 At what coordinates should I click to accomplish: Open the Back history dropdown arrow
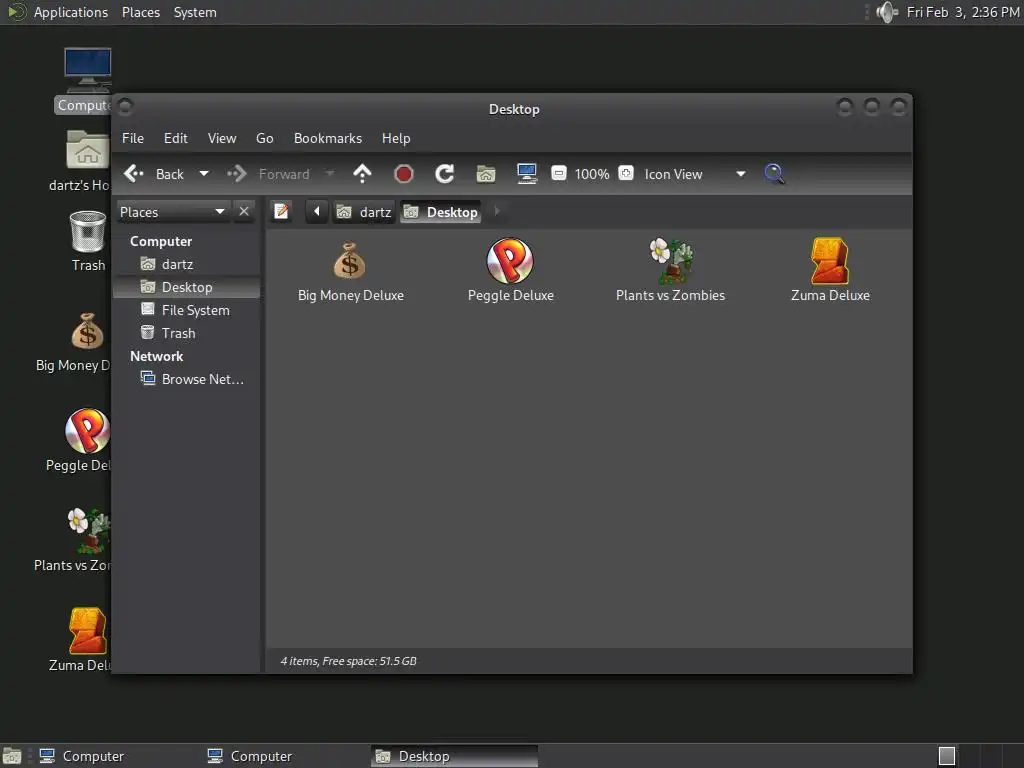click(204, 174)
